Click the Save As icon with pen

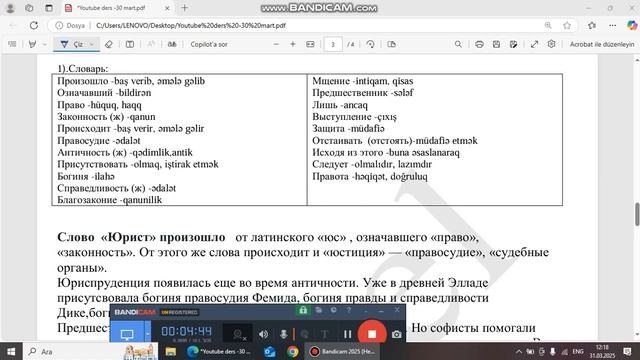(513, 44)
